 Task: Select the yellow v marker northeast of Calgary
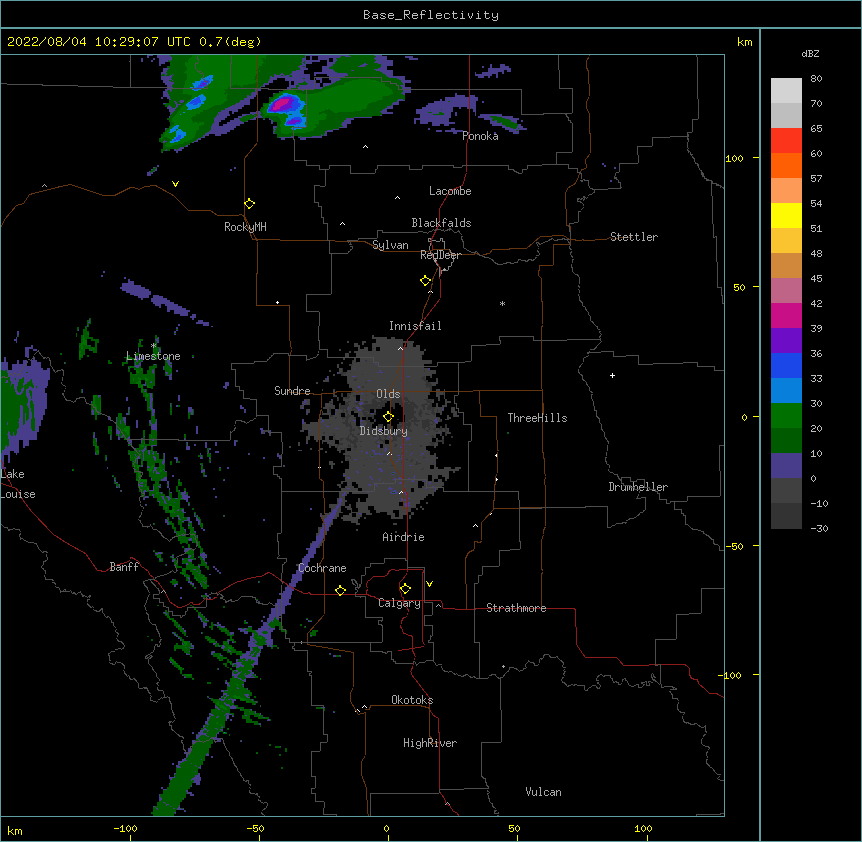[429, 584]
